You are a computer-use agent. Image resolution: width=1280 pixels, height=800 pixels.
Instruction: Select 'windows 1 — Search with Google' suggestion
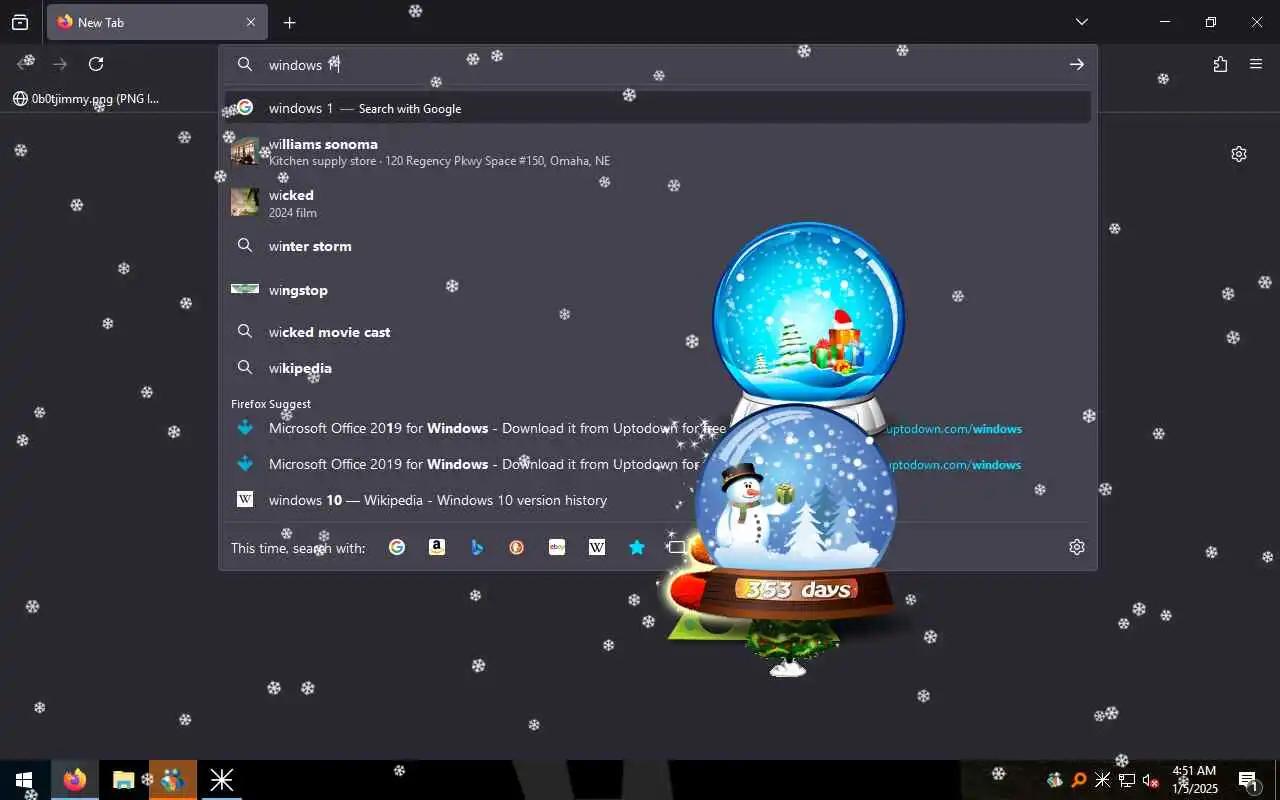pos(658,108)
